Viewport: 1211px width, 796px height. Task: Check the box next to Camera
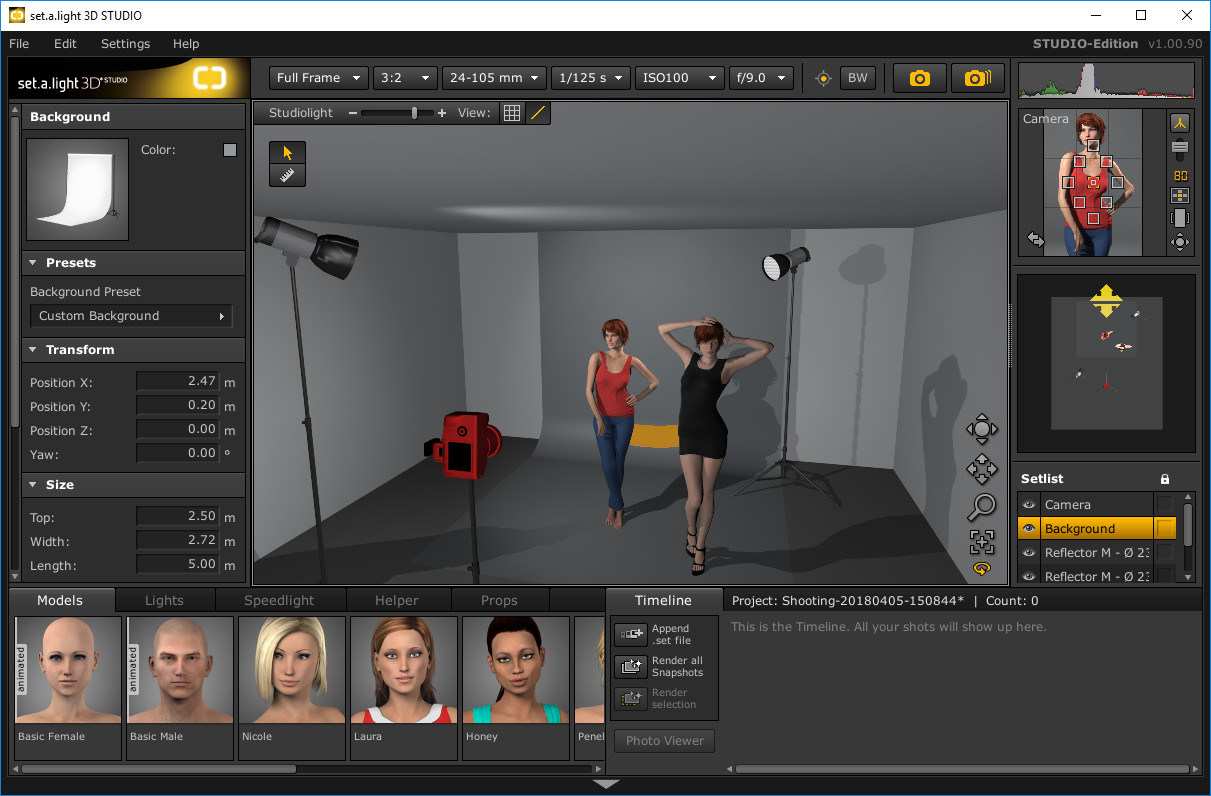pyautogui.click(x=1164, y=504)
